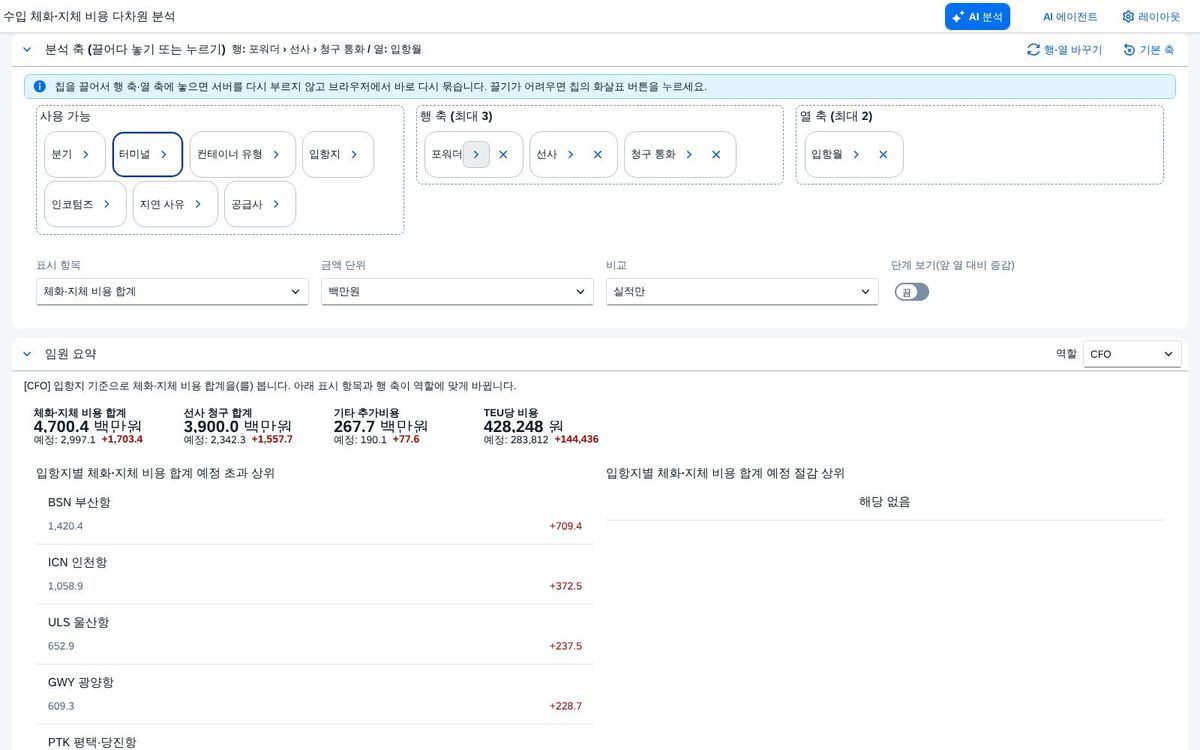Click the ICN 인천항 row
Image resolution: width=1200 pixels, height=750 pixels.
click(315, 574)
